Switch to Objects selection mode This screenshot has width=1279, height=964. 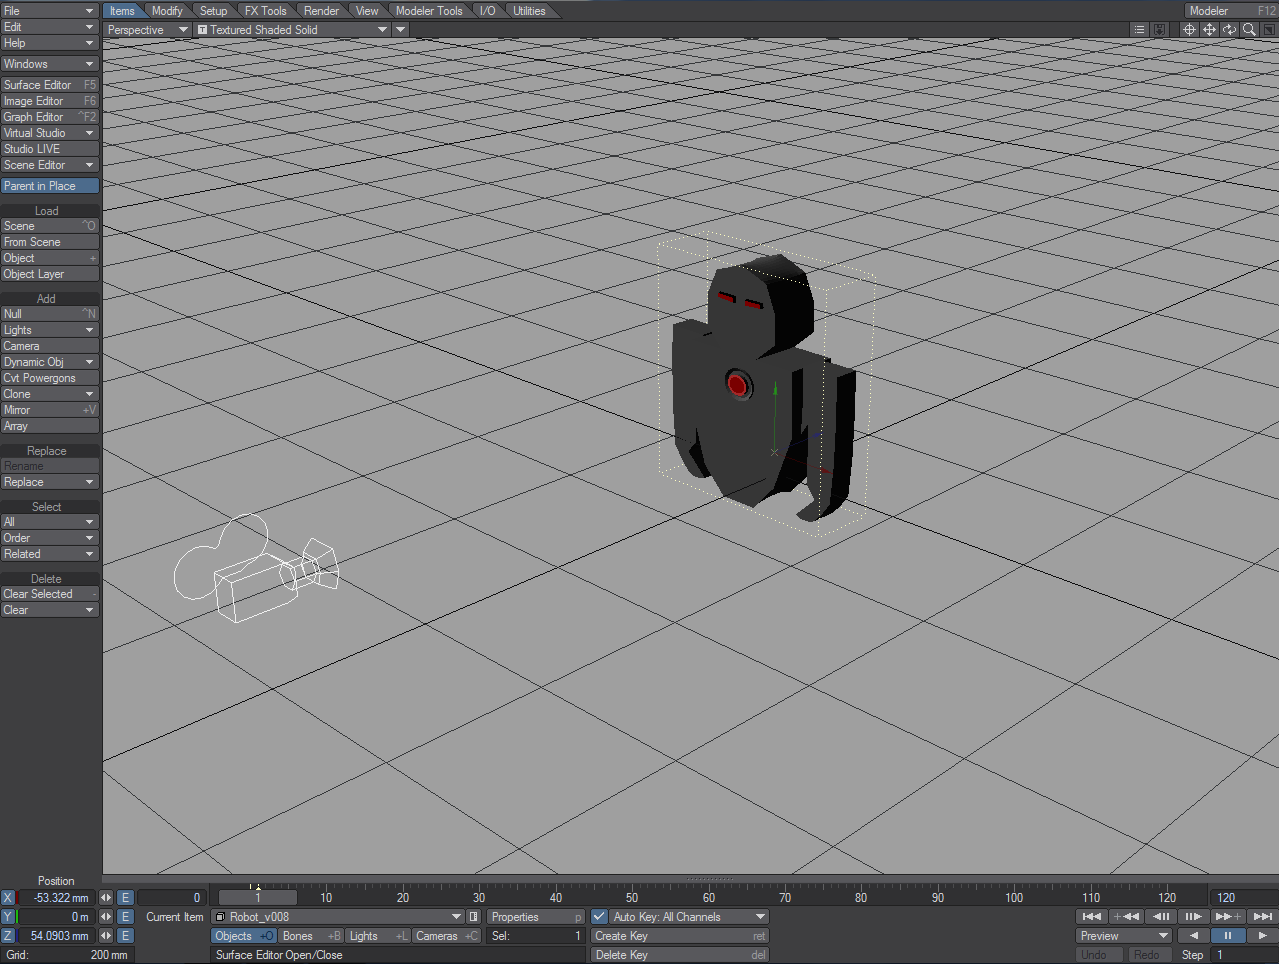(x=244, y=936)
